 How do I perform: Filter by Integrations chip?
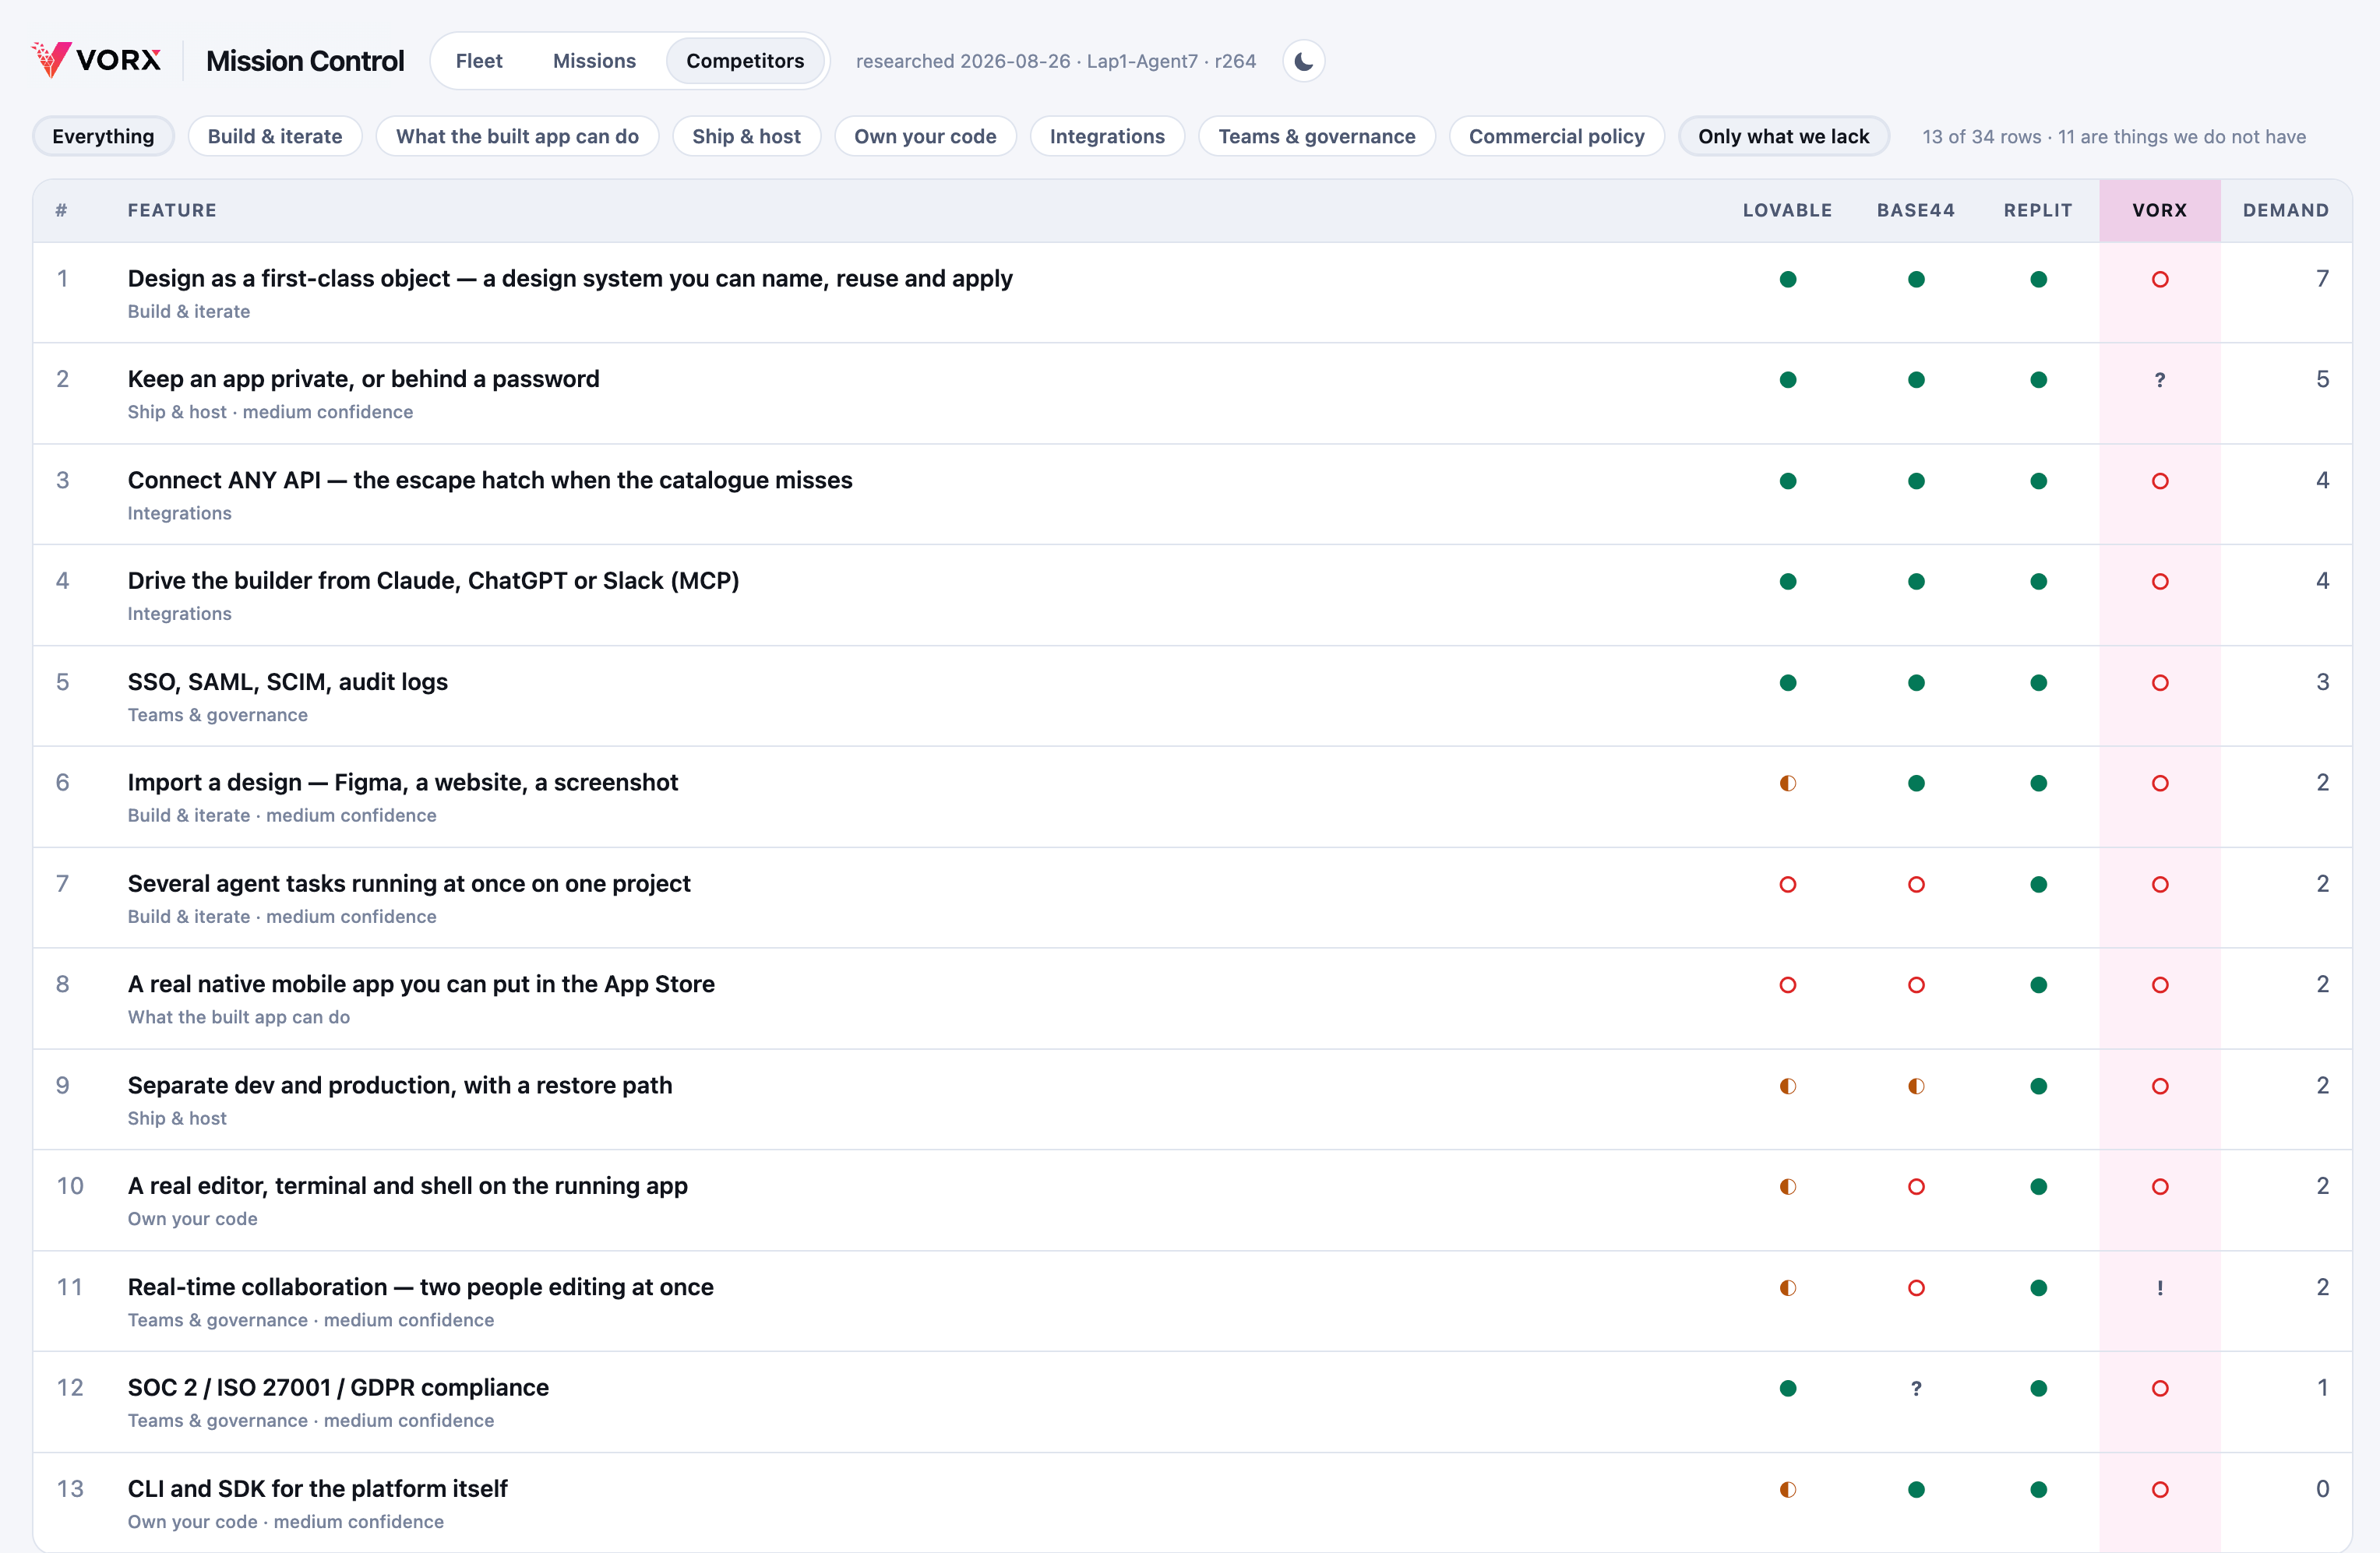click(x=1107, y=136)
